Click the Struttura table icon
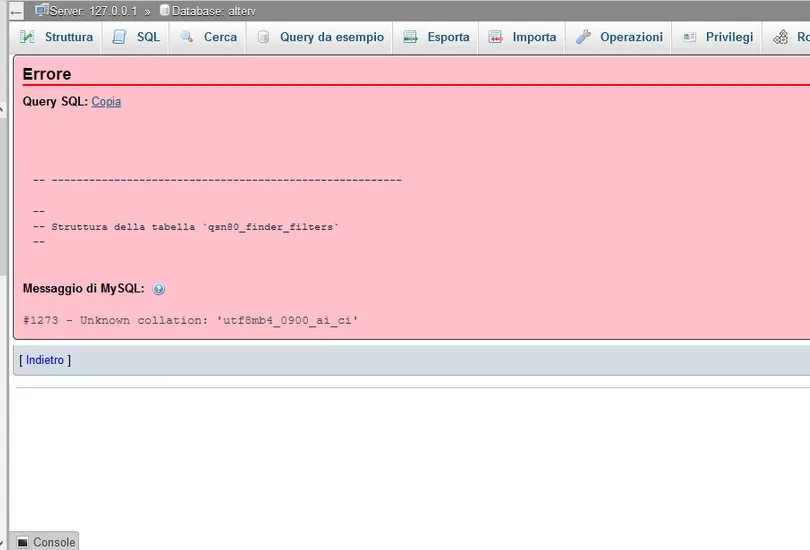810x550 pixels. (27, 37)
